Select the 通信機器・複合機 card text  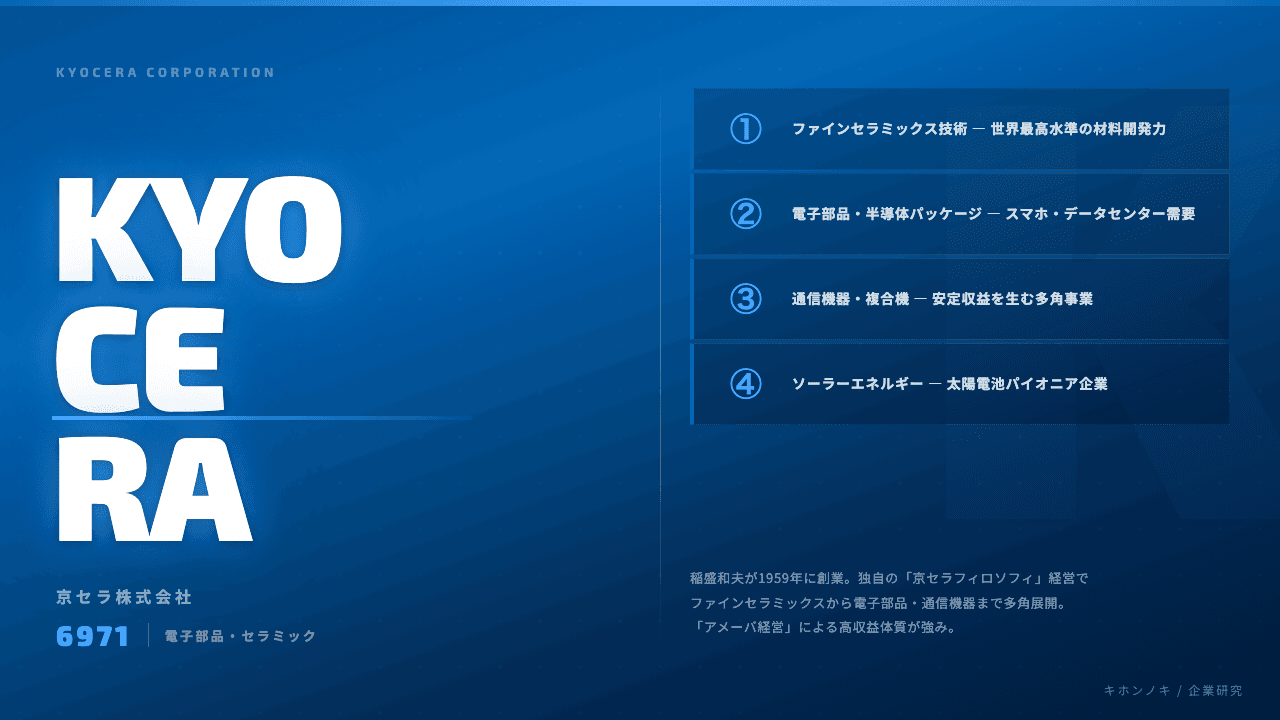[x=942, y=299]
